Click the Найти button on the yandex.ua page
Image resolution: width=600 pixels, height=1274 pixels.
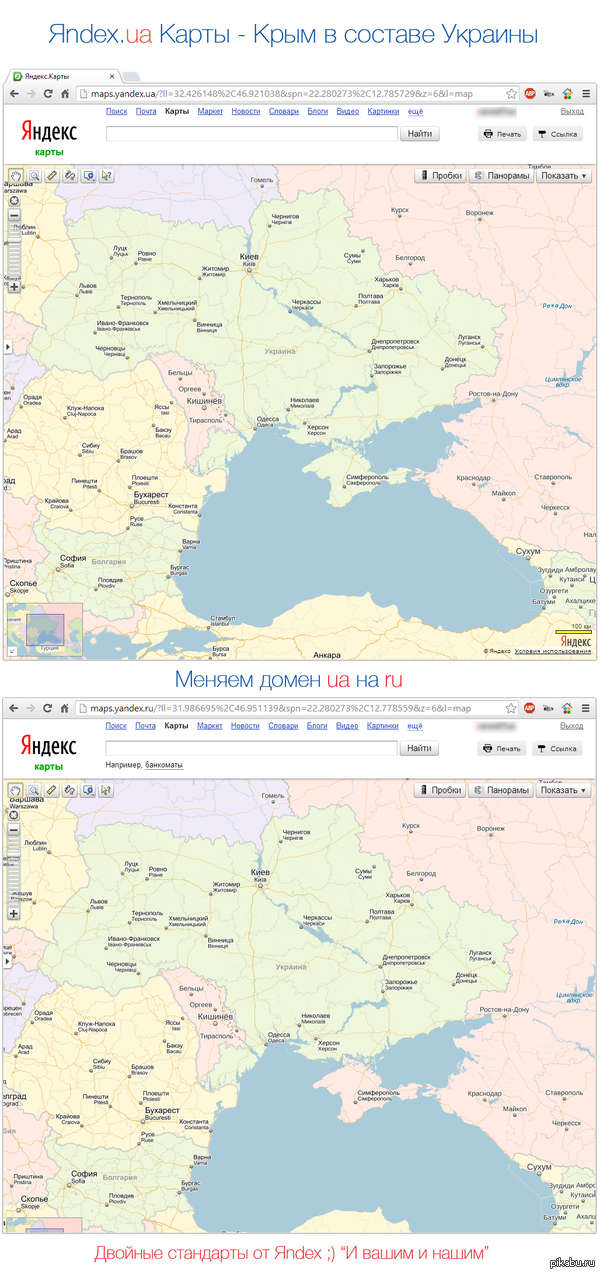[420, 133]
